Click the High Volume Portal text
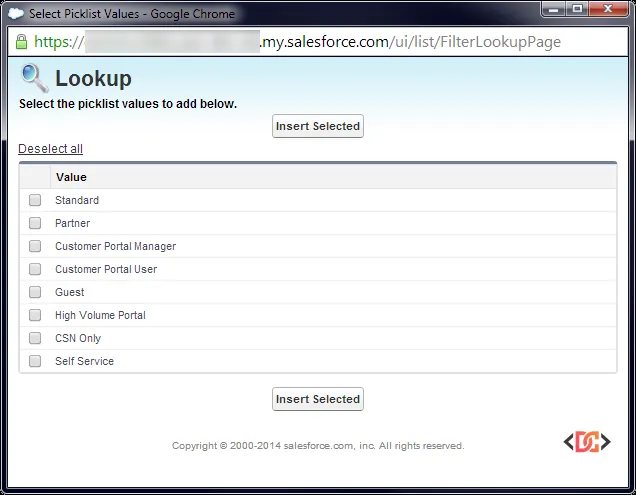Screen dimensions: 636x495 100,315
